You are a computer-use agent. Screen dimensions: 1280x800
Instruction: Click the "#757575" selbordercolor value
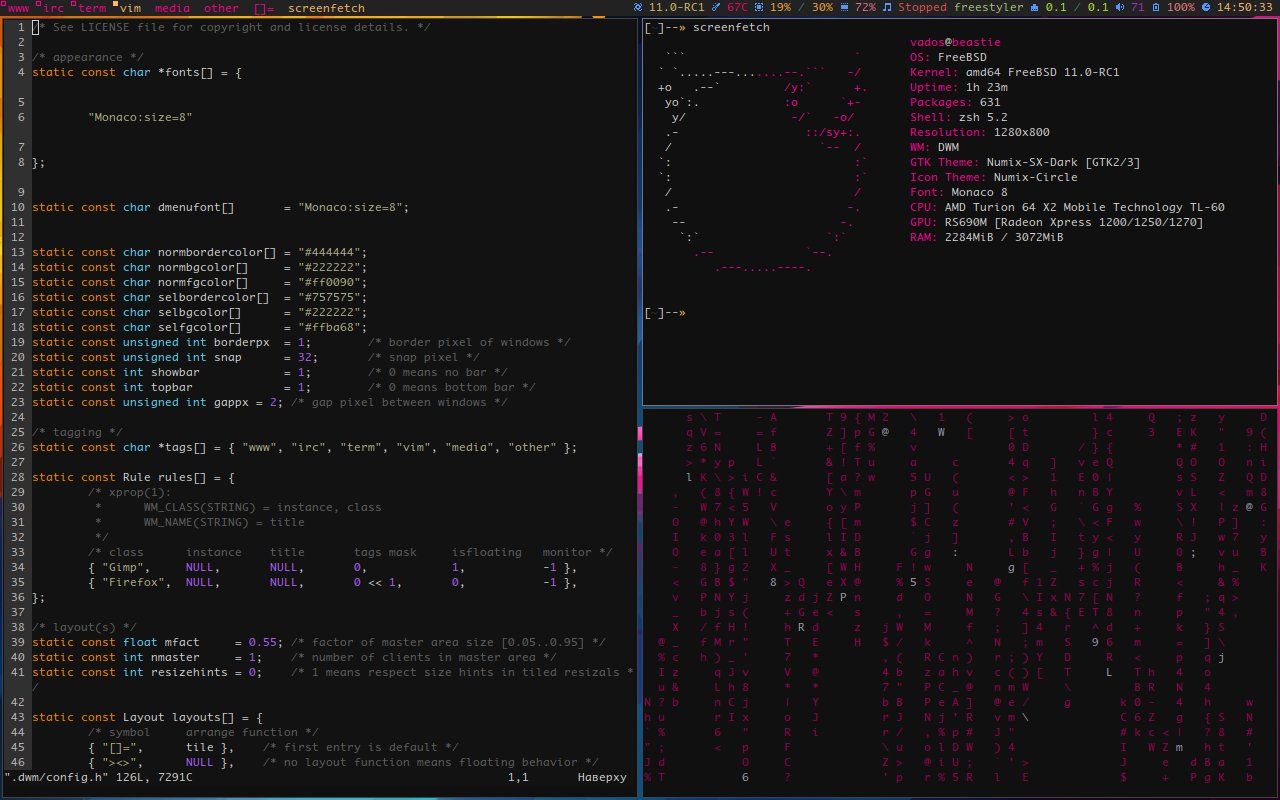tap(332, 297)
